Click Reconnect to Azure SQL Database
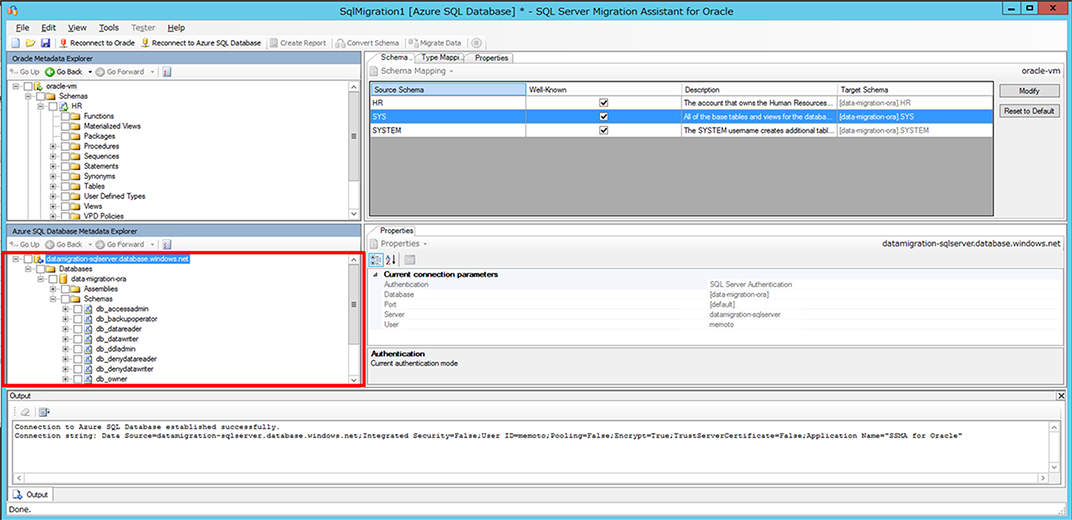Image resolution: width=1072 pixels, height=520 pixels. (200, 42)
